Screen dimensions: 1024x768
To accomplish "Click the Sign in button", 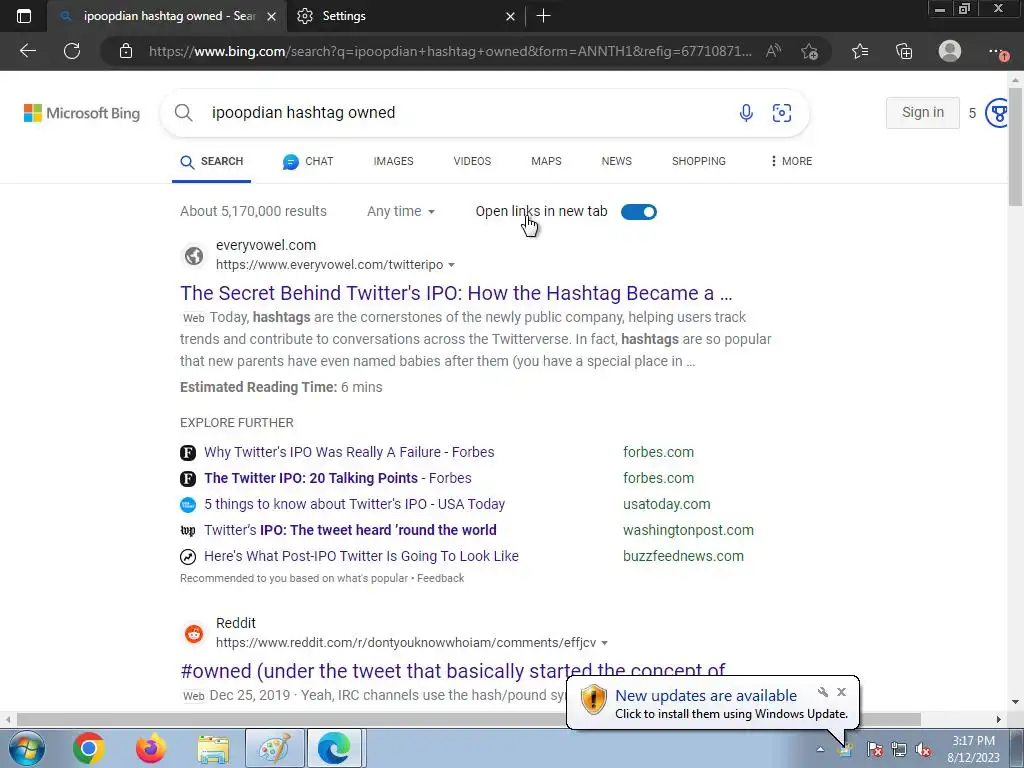I will click(923, 112).
